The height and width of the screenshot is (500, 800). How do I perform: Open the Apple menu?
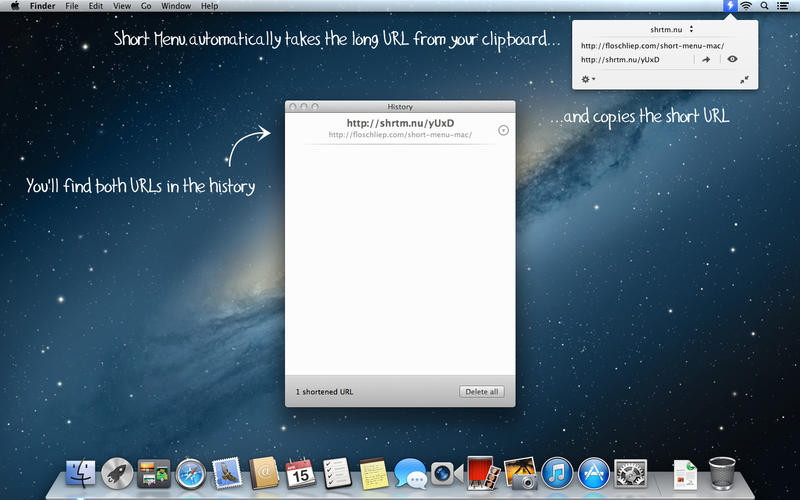pyautogui.click(x=15, y=6)
